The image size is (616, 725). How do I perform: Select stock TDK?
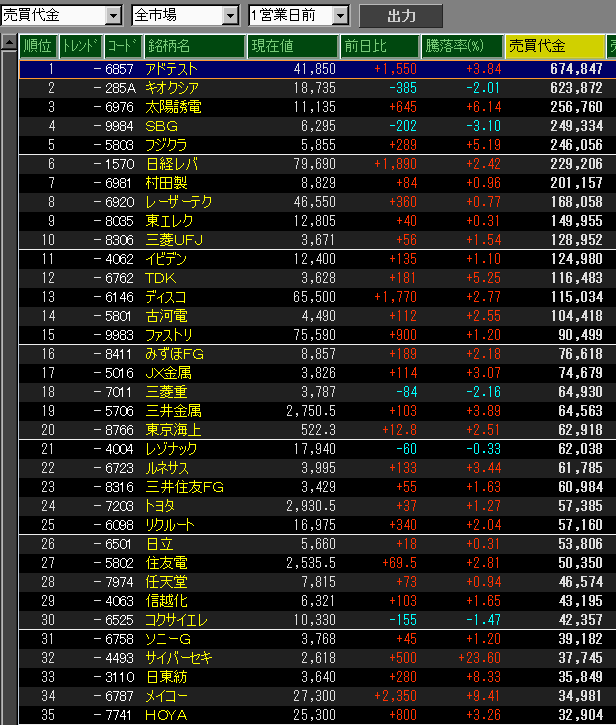[160, 278]
